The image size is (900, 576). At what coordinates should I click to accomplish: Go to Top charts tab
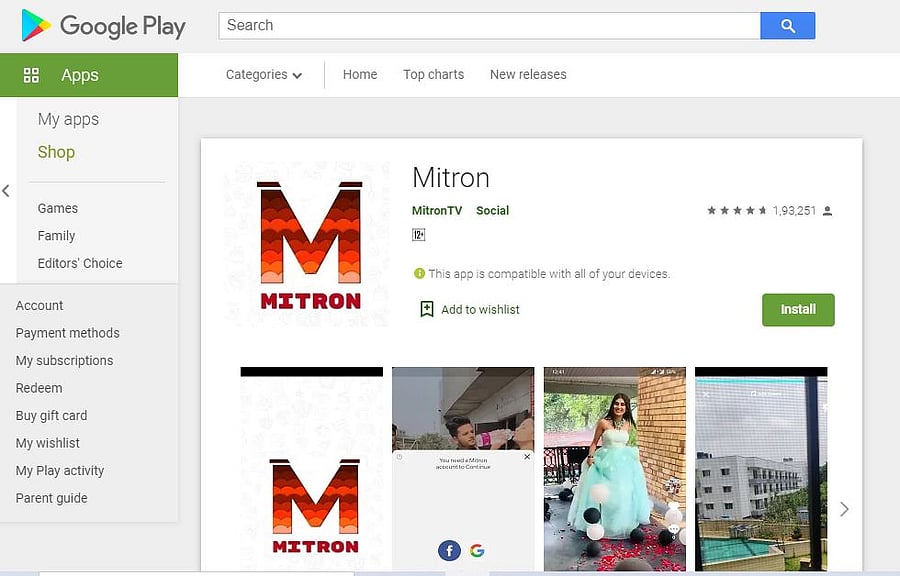(433, 75)
